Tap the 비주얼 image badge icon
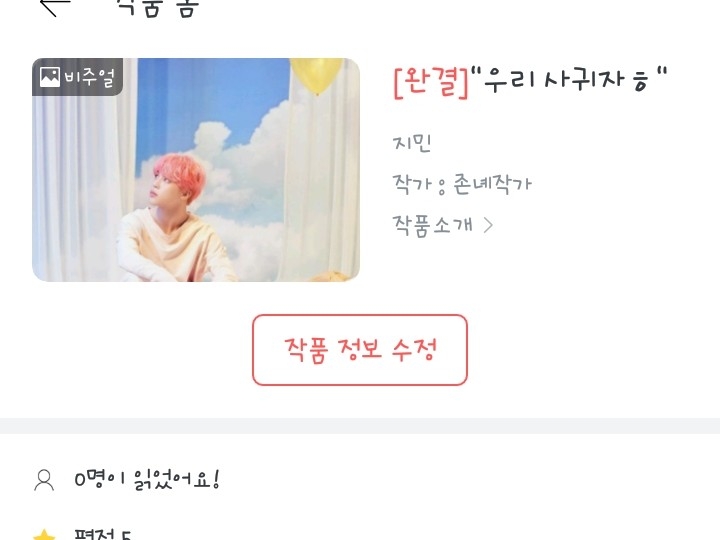 pyautogui.click(x=77, y=77)
